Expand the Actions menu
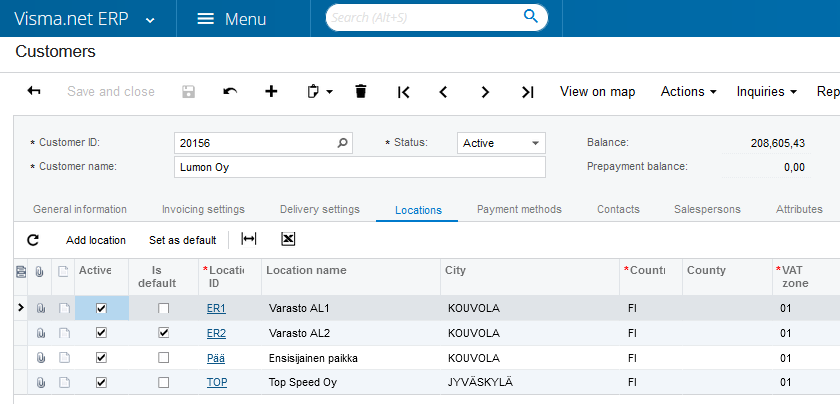This screenshot has height=404, width=840. [688, 92]
